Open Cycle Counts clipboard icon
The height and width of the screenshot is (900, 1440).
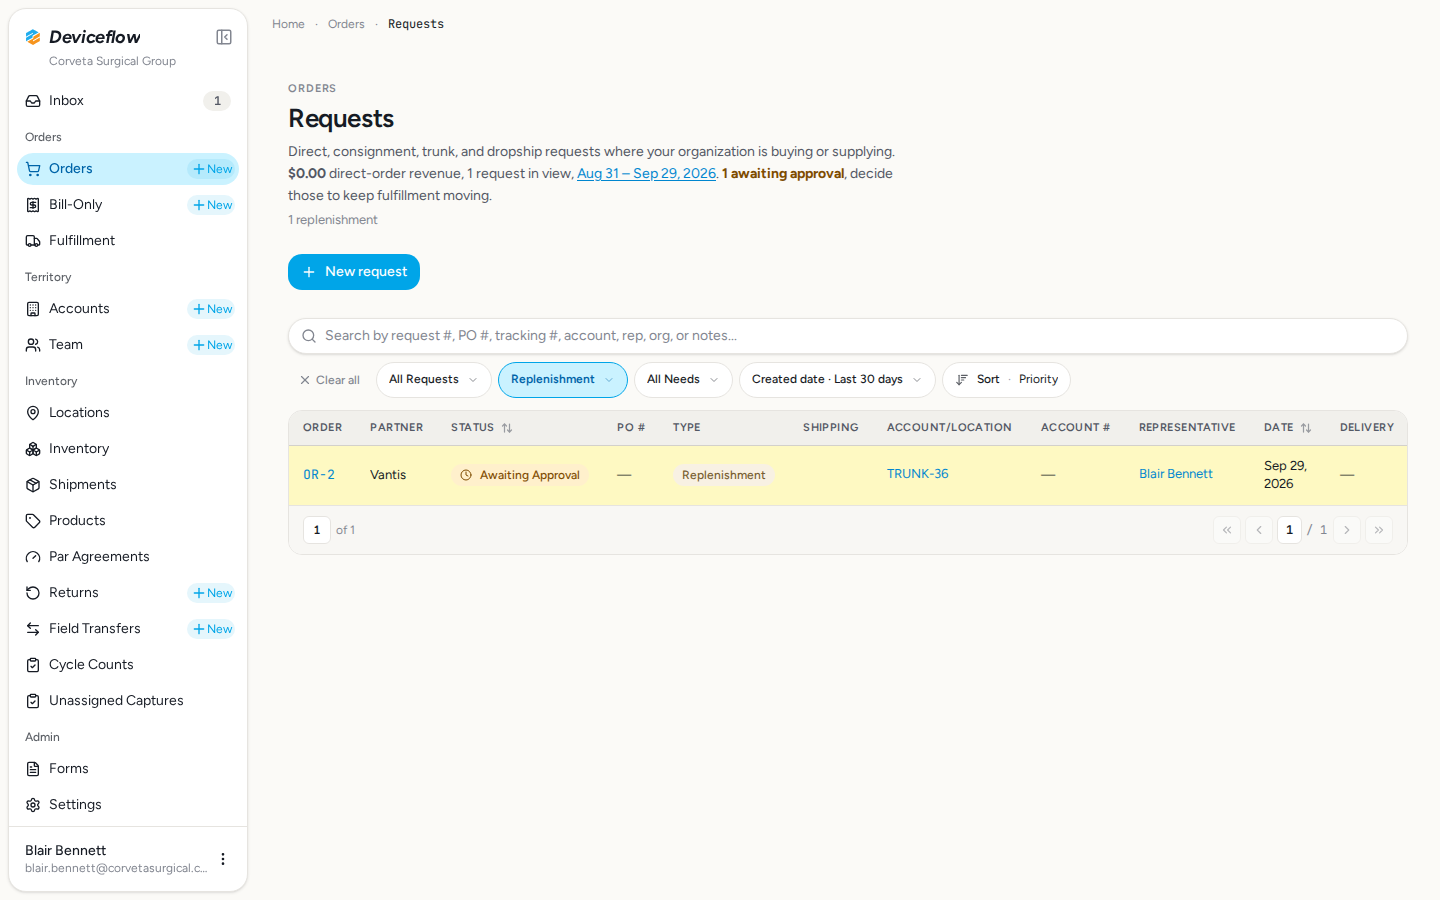tap(33, 665)
